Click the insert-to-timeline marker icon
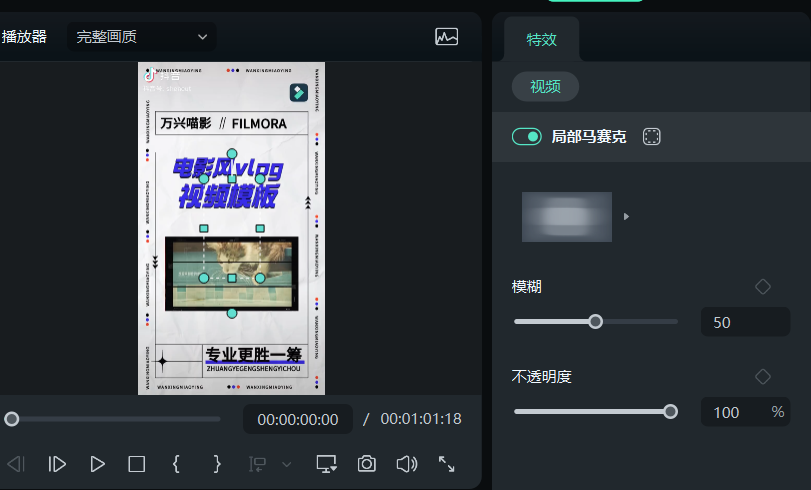The height and width of the screenshot is (490, 811). 257,464
